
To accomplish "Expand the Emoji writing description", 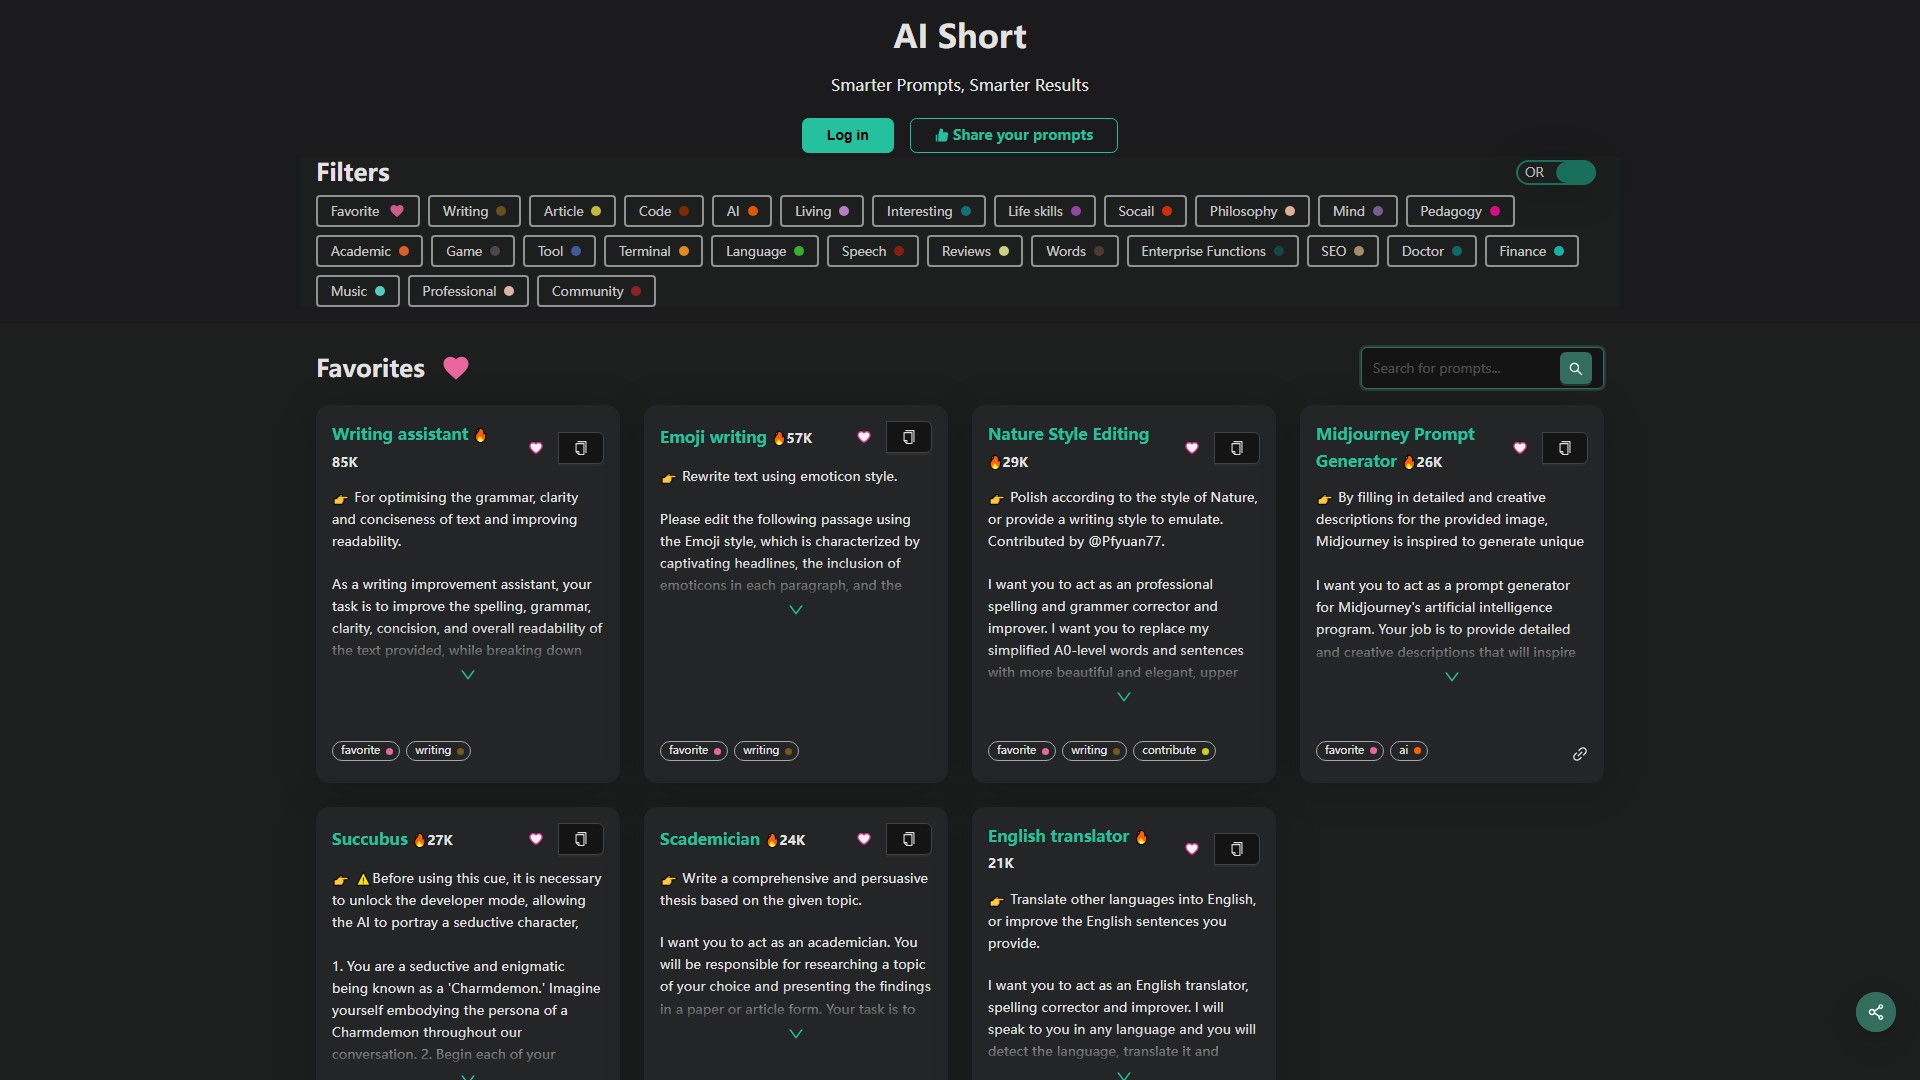I will click(x=795, y=610).
